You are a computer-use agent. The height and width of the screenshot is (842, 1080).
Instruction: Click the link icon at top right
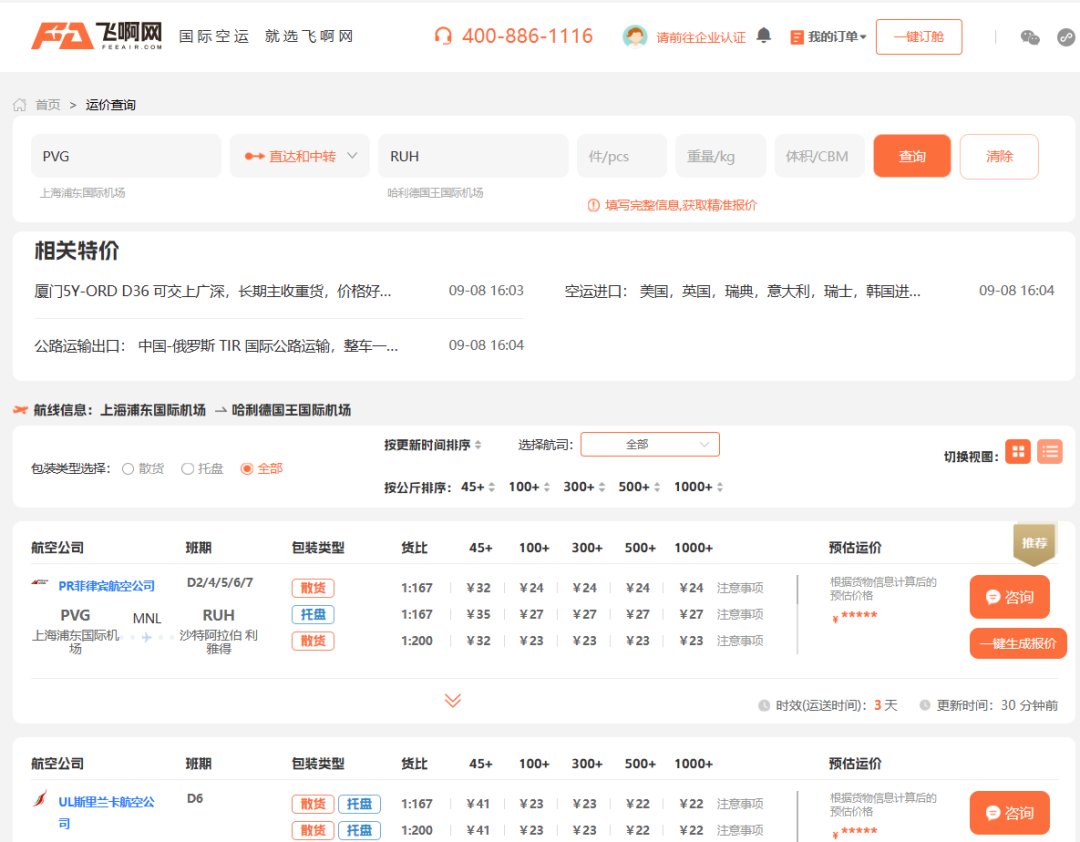coord(1066,37)
